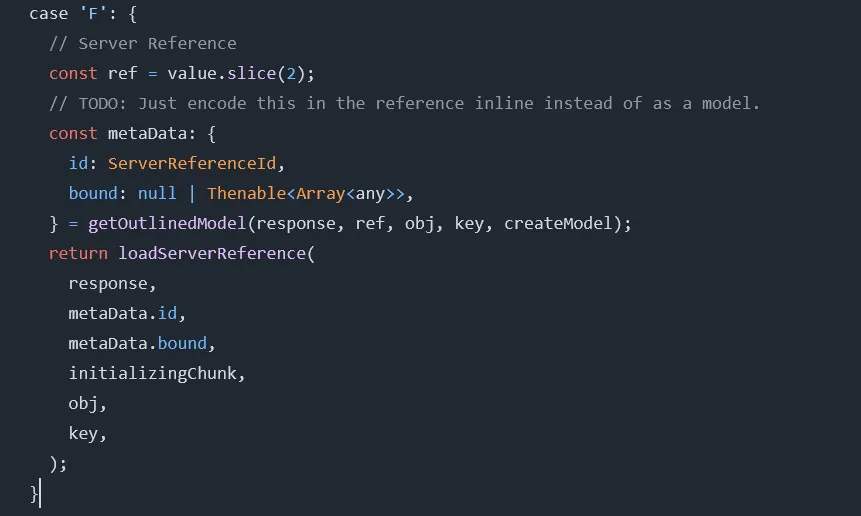This screenshot has width=861, height=516.
Task: Click the initializingChunk argument
Action: click(157, 374)
